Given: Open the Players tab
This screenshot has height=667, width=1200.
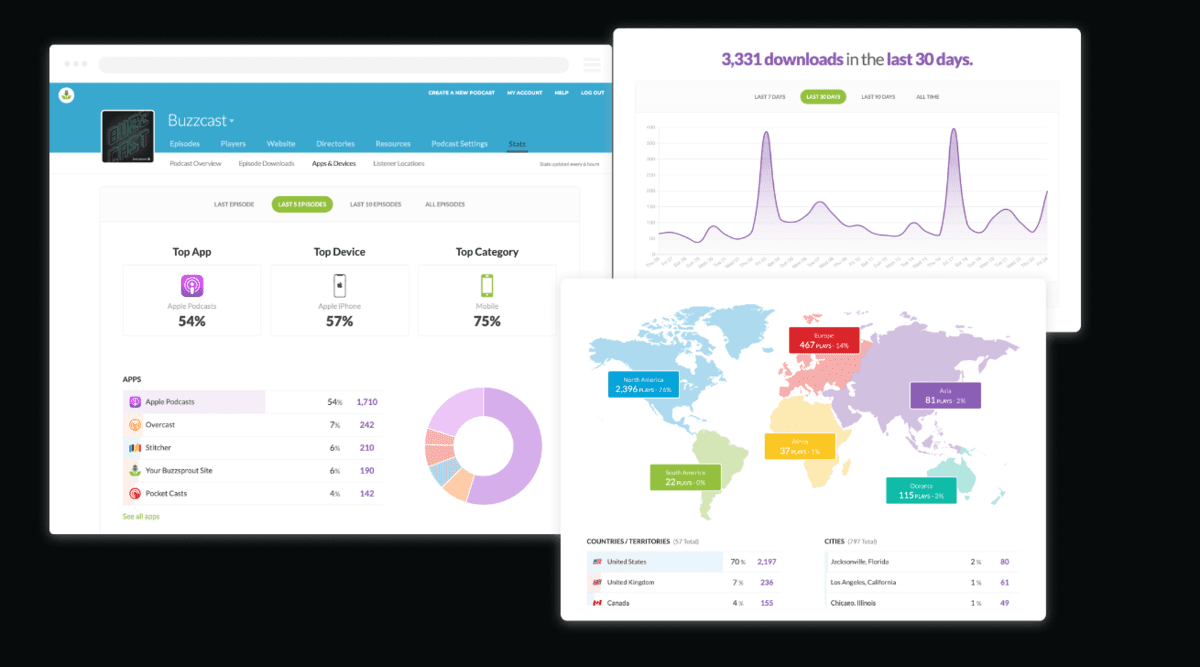Looking at the screenshot, I should [233, 144].
